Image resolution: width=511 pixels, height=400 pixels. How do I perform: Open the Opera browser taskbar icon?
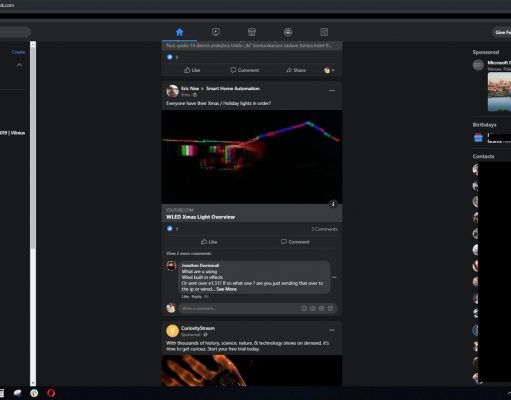[51, 393]
